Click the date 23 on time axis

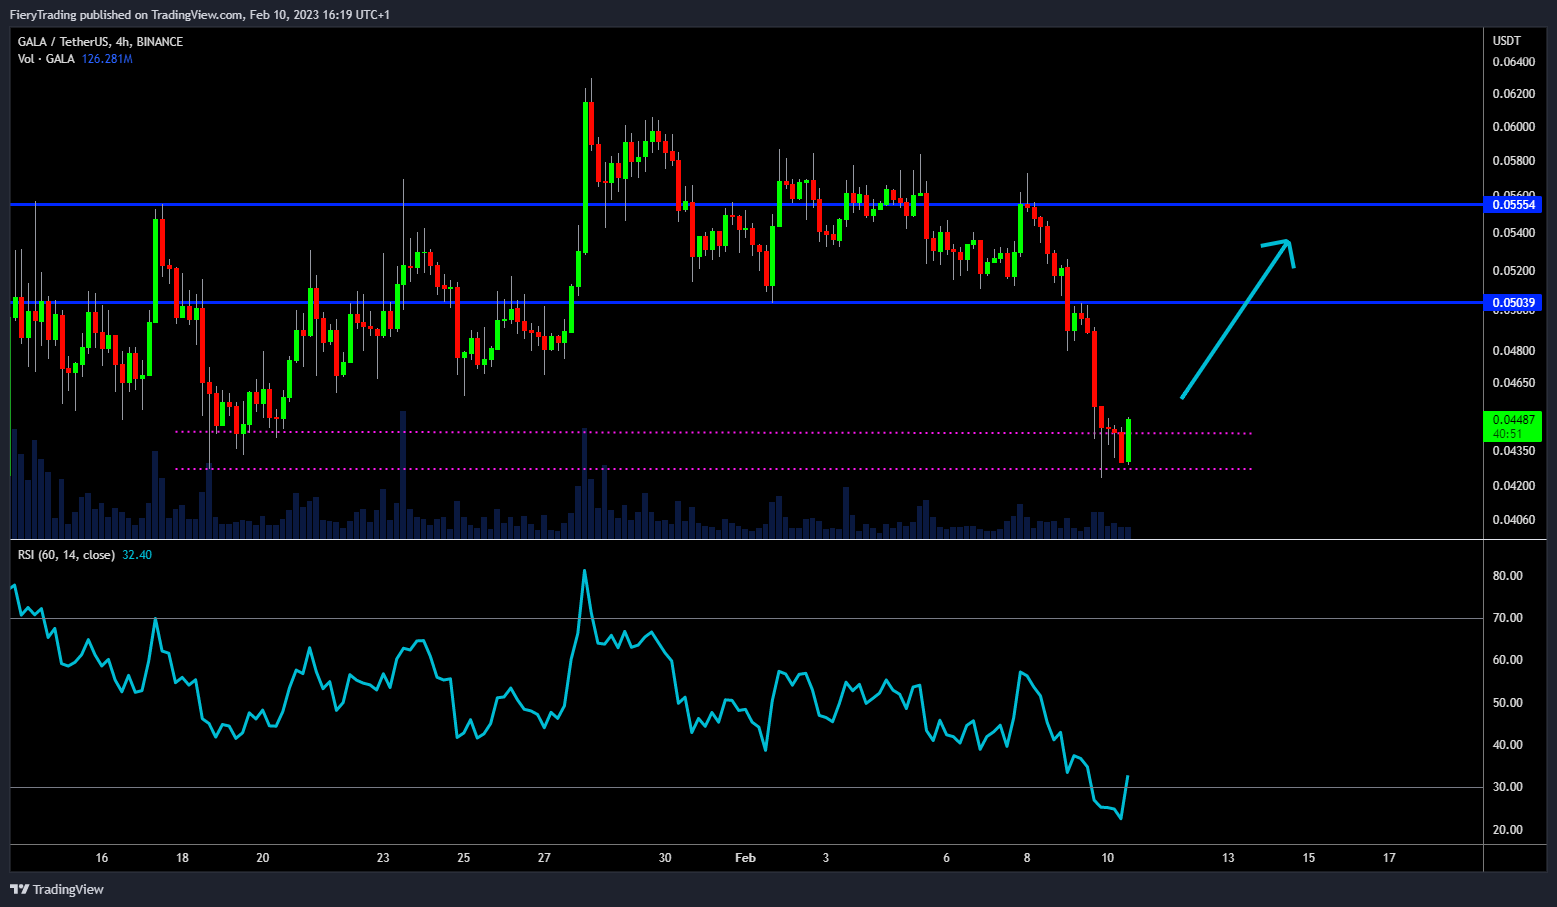(x=383, y=858)
